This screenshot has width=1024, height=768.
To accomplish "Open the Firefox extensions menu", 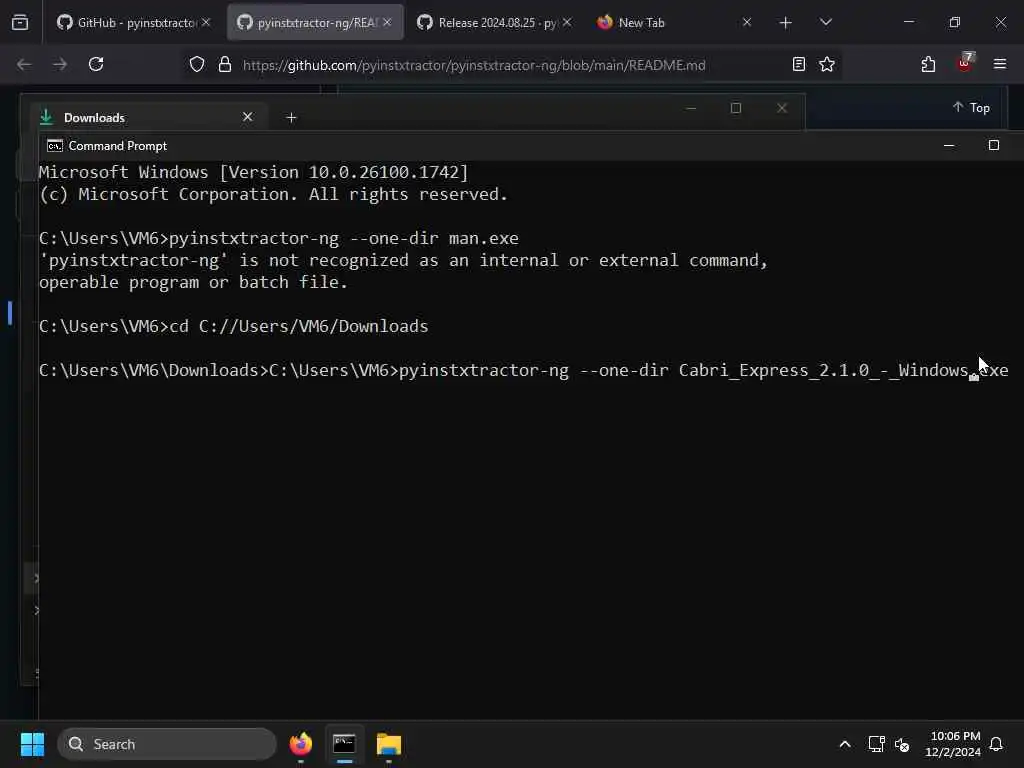I will 928,64.
